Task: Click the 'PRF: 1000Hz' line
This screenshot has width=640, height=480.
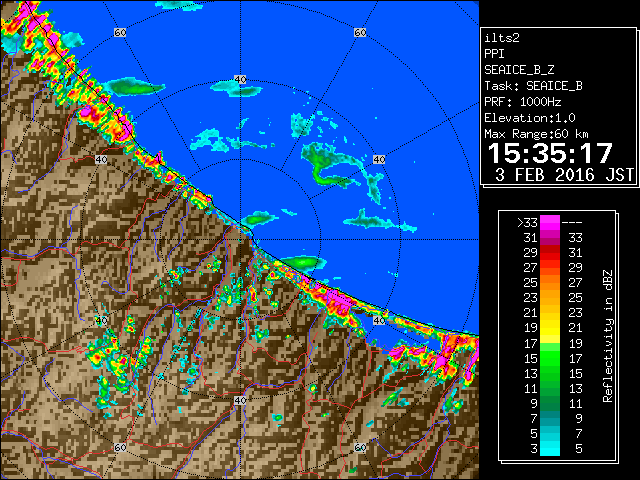Action: tap(522, 102)
